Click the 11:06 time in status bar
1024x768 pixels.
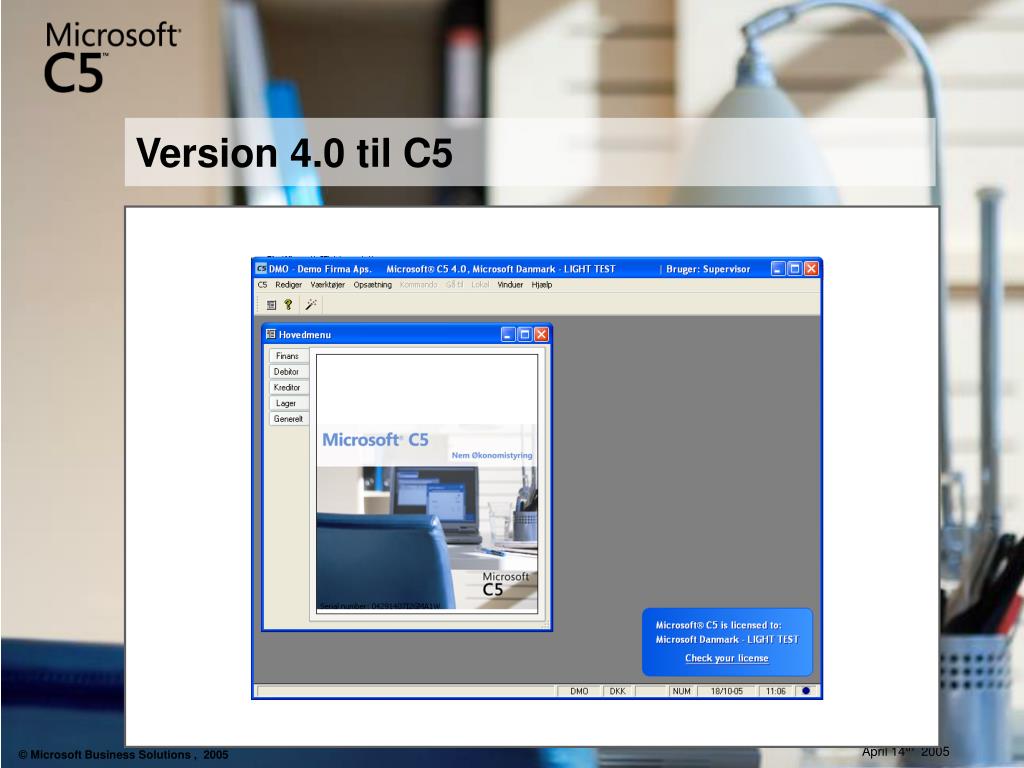tap(776, 691)
